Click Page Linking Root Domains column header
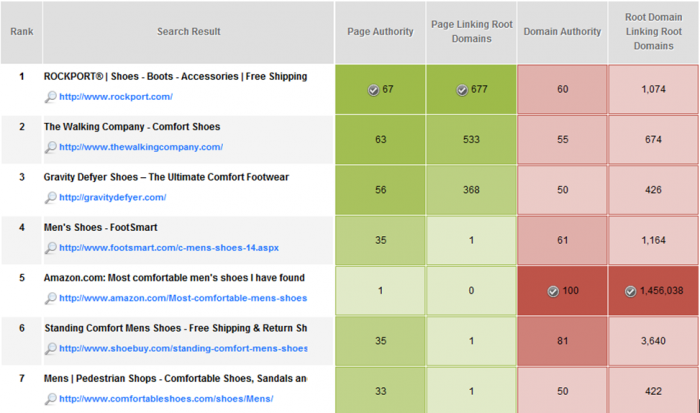This screenshot has width=700, height=413. (471, 32)
